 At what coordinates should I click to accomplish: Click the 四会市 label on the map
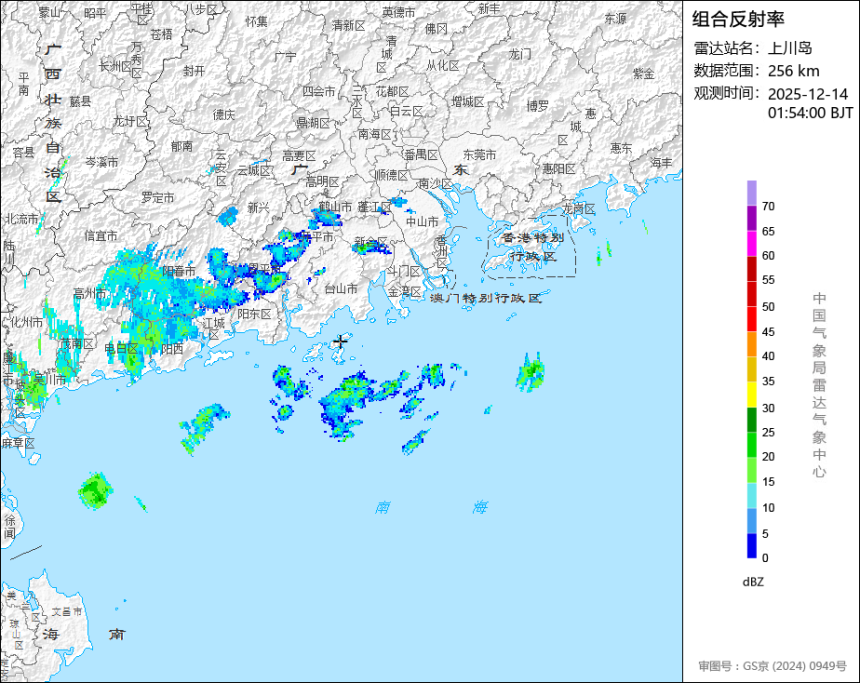(319, 92)
